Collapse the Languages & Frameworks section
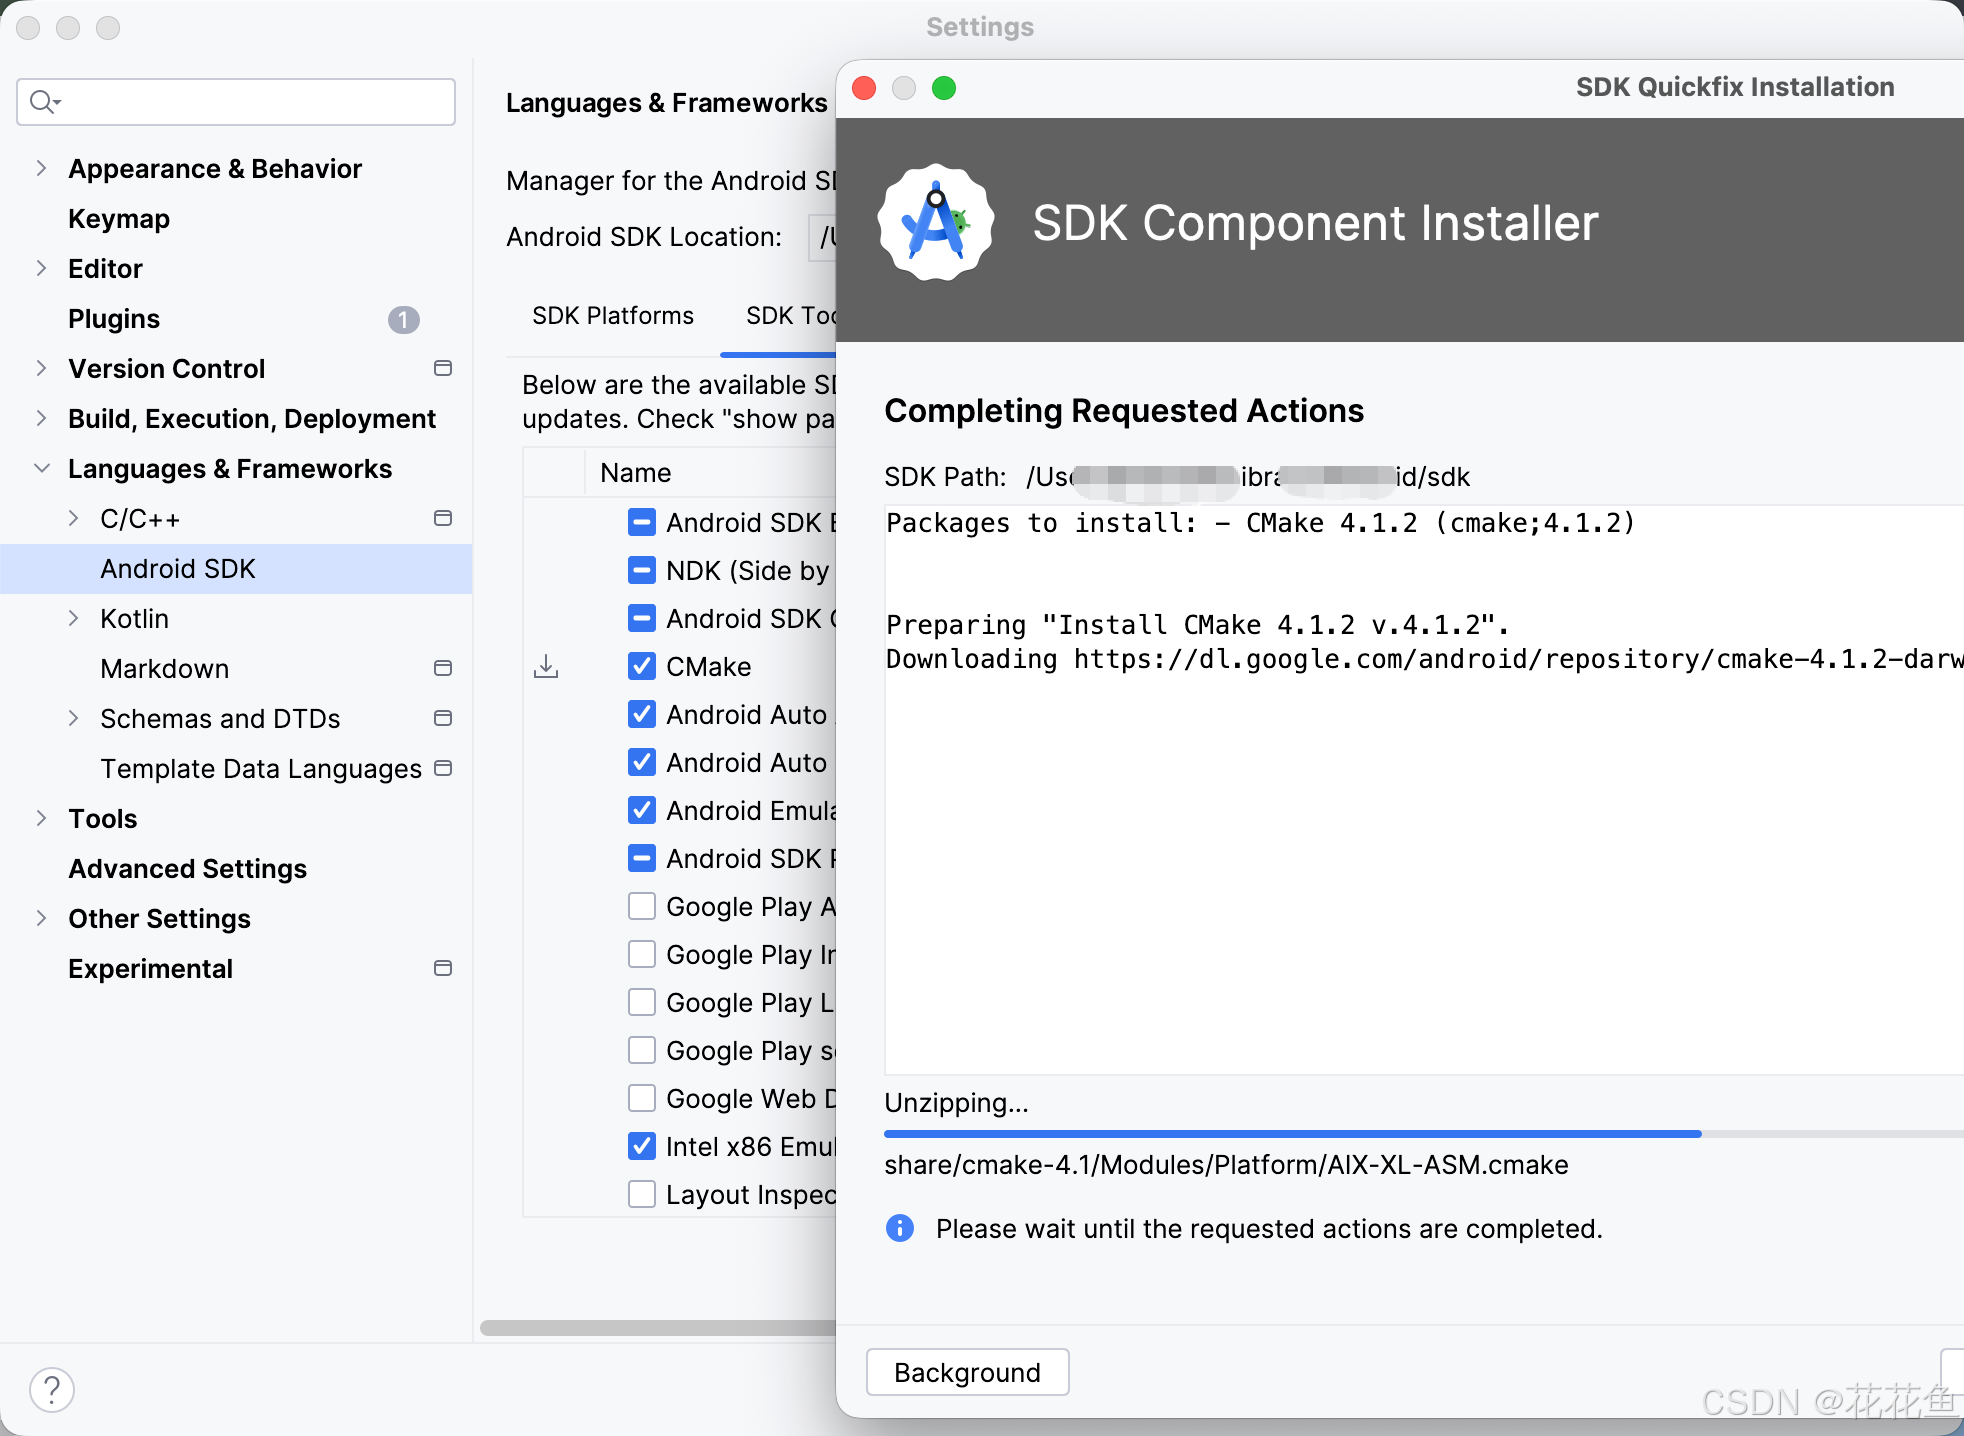1964x1436 pixels. point(41,469)
